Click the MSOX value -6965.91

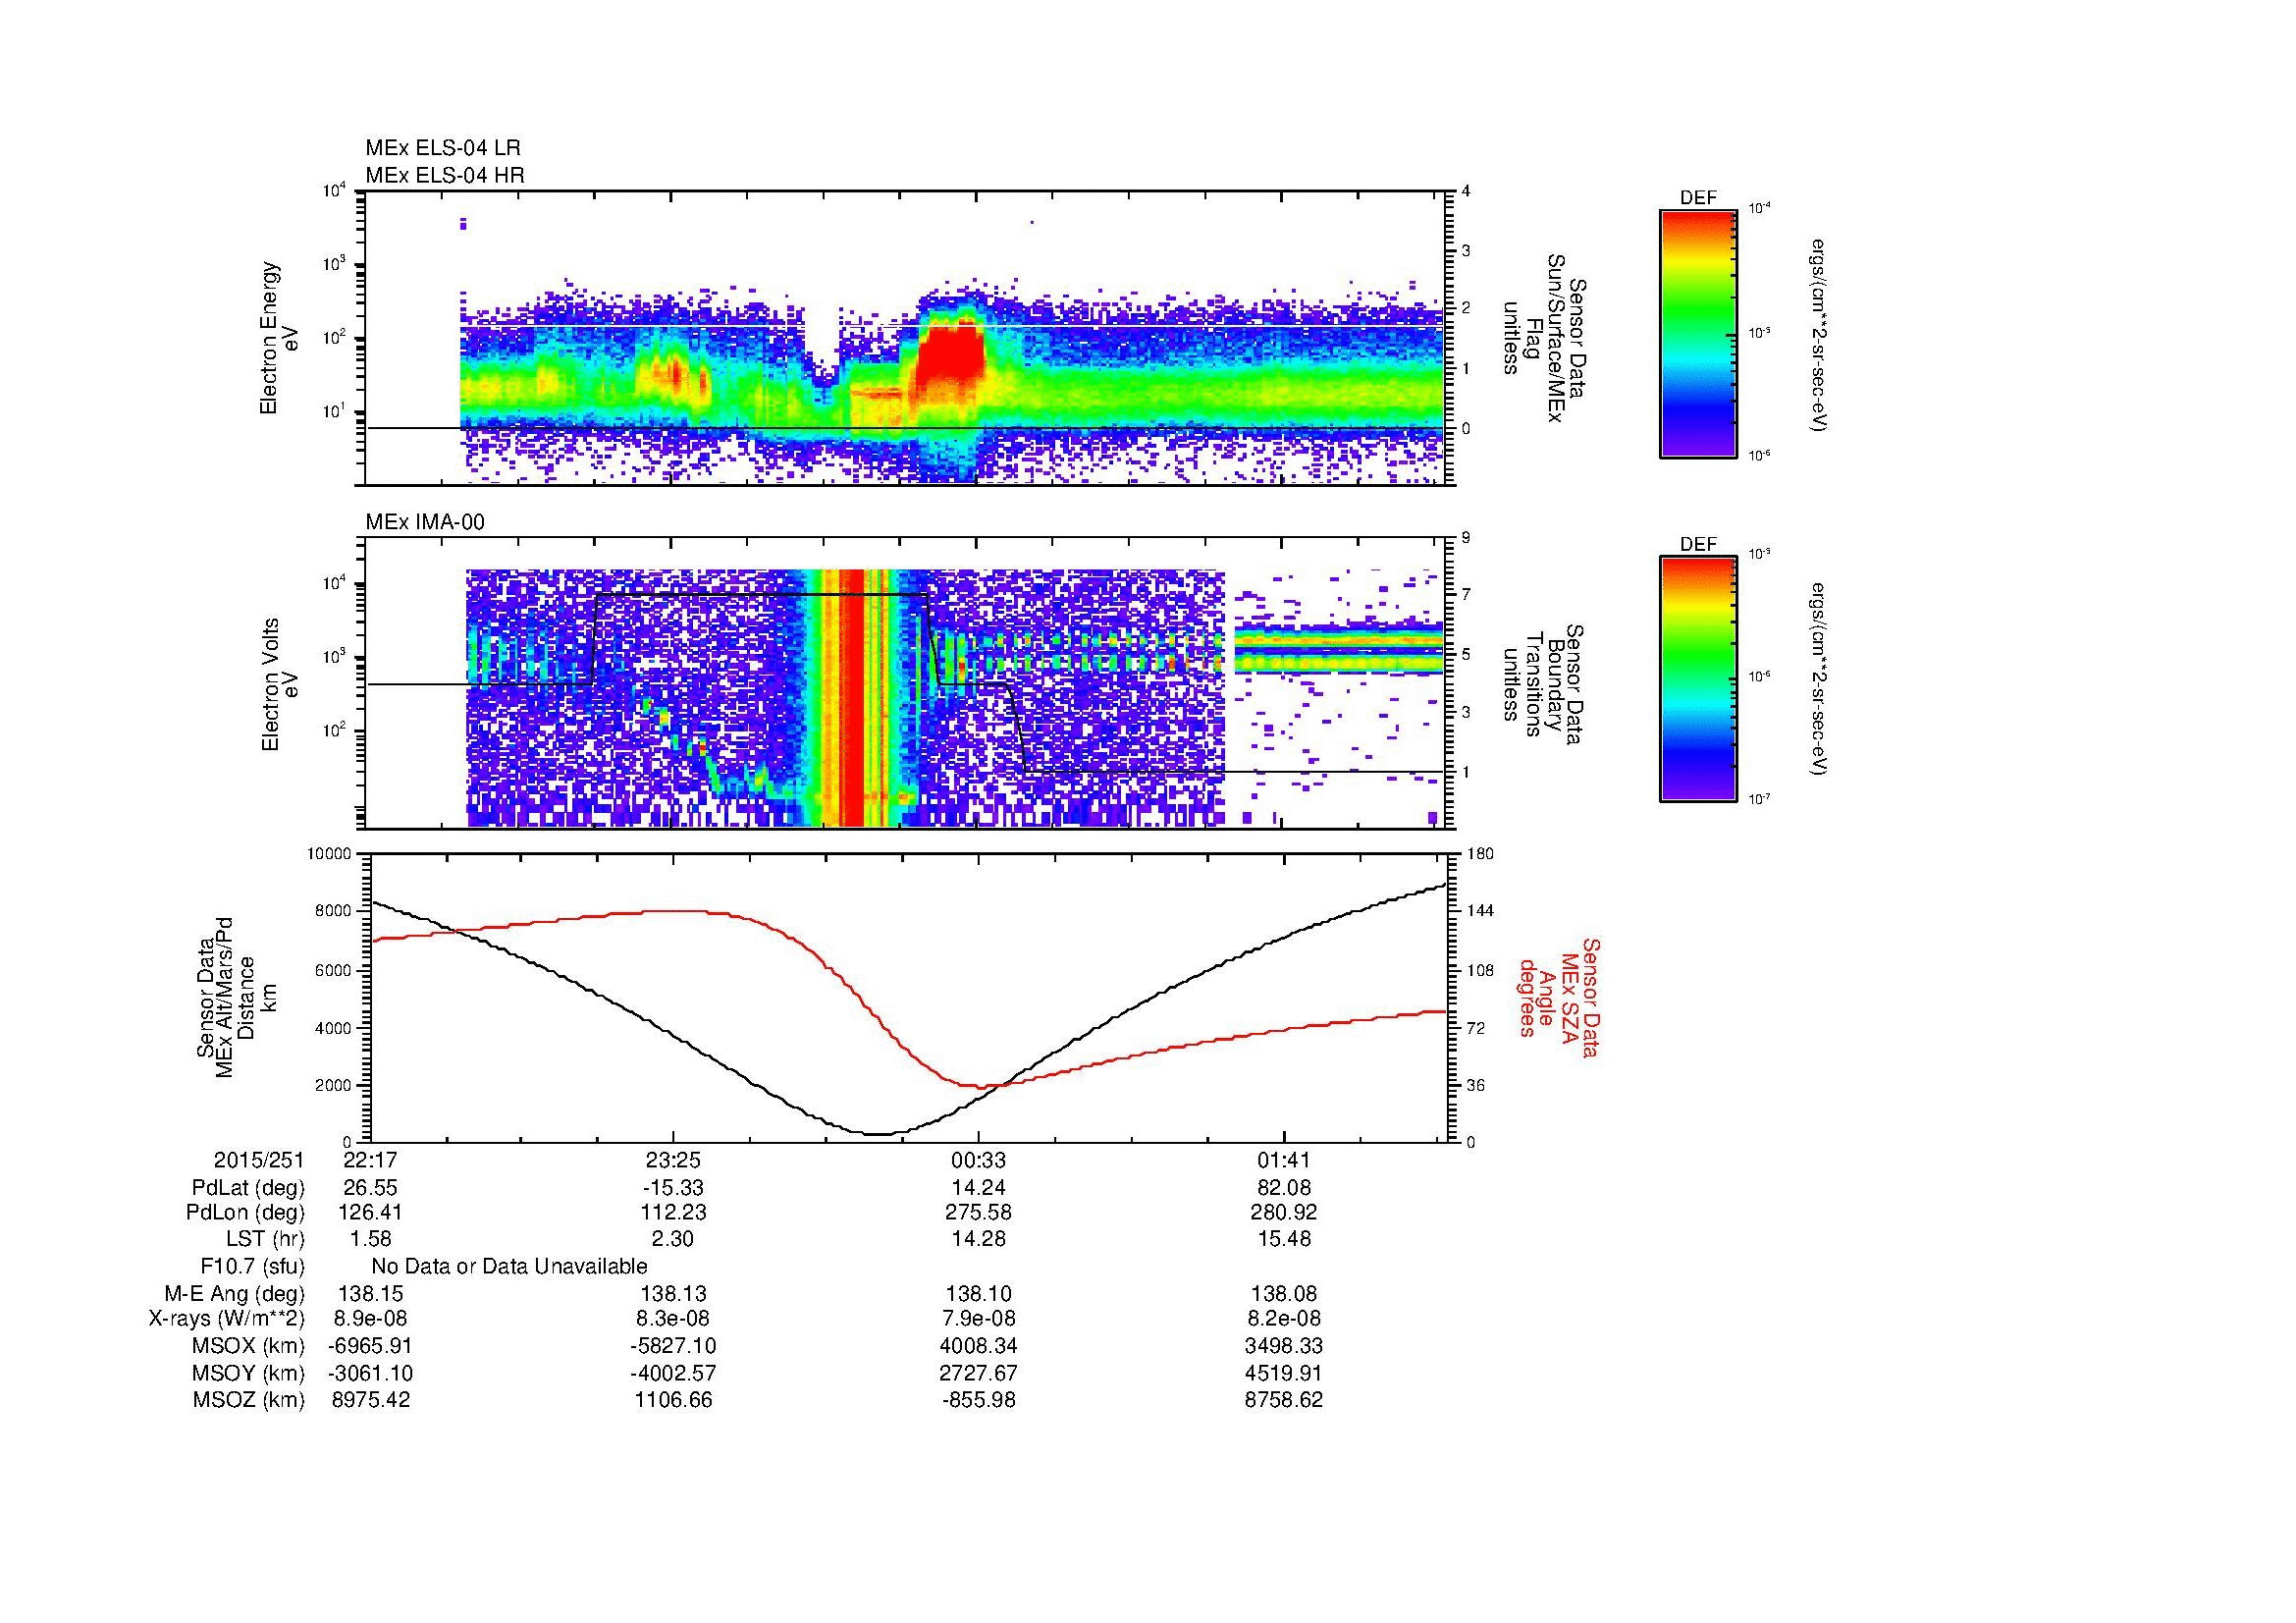(371, 1347)
